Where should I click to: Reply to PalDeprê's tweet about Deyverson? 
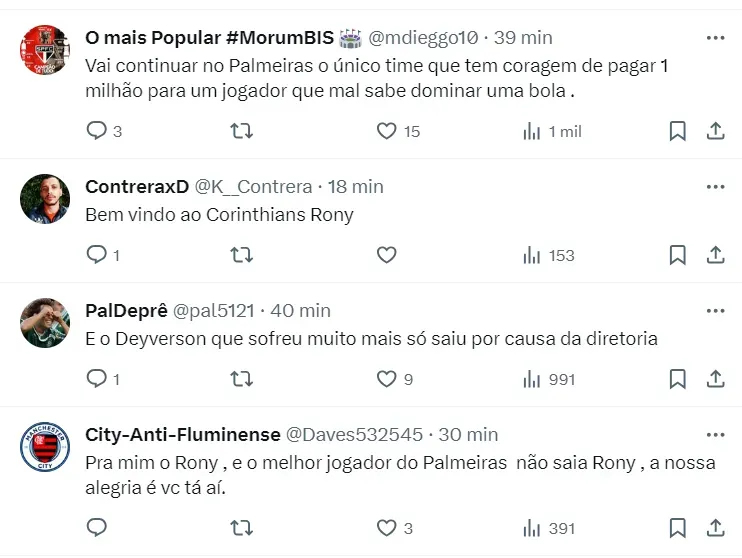point(97,379)
